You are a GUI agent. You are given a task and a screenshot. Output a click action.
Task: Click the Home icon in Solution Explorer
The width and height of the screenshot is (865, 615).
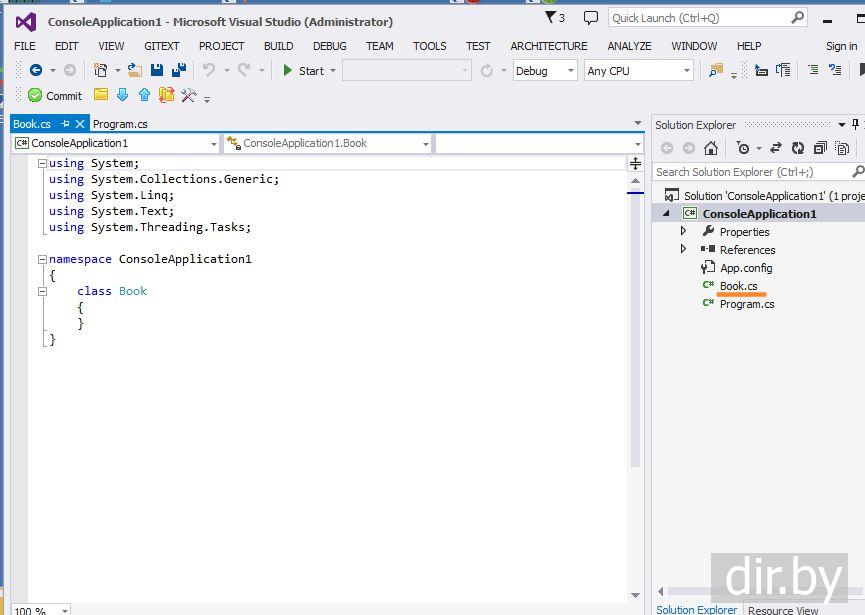tap(710, 148)
